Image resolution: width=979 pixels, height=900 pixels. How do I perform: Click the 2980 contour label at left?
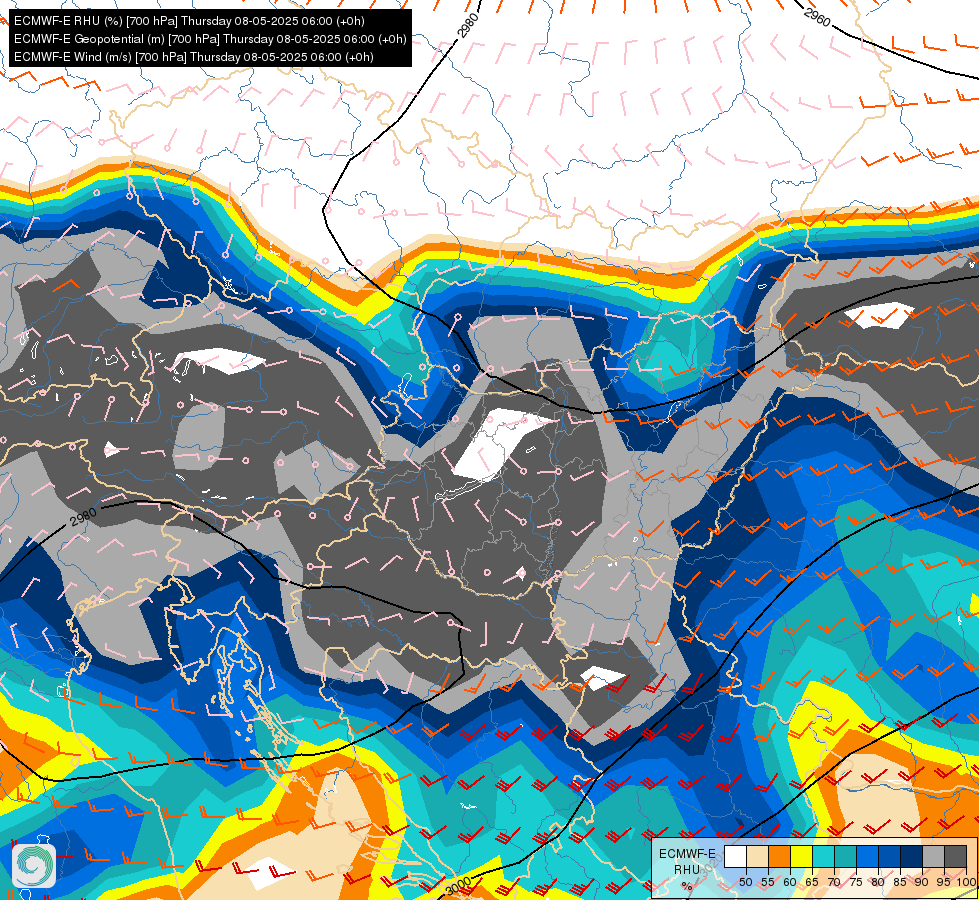84,517
